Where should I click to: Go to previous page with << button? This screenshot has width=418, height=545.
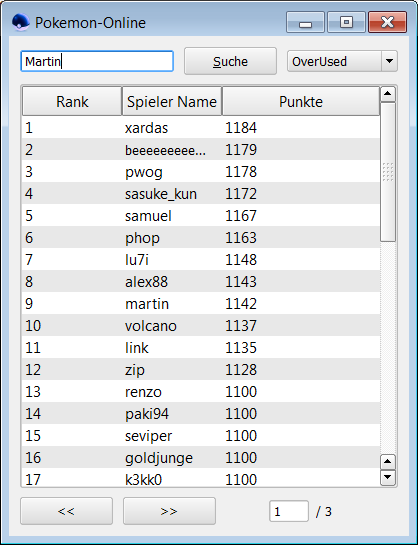click(x=66, y=511)
